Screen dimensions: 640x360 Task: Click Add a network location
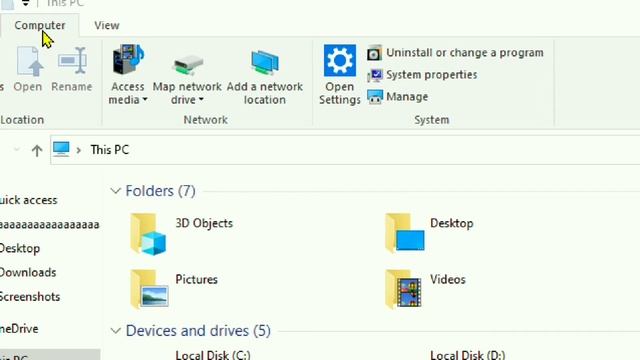coord(265,75)
